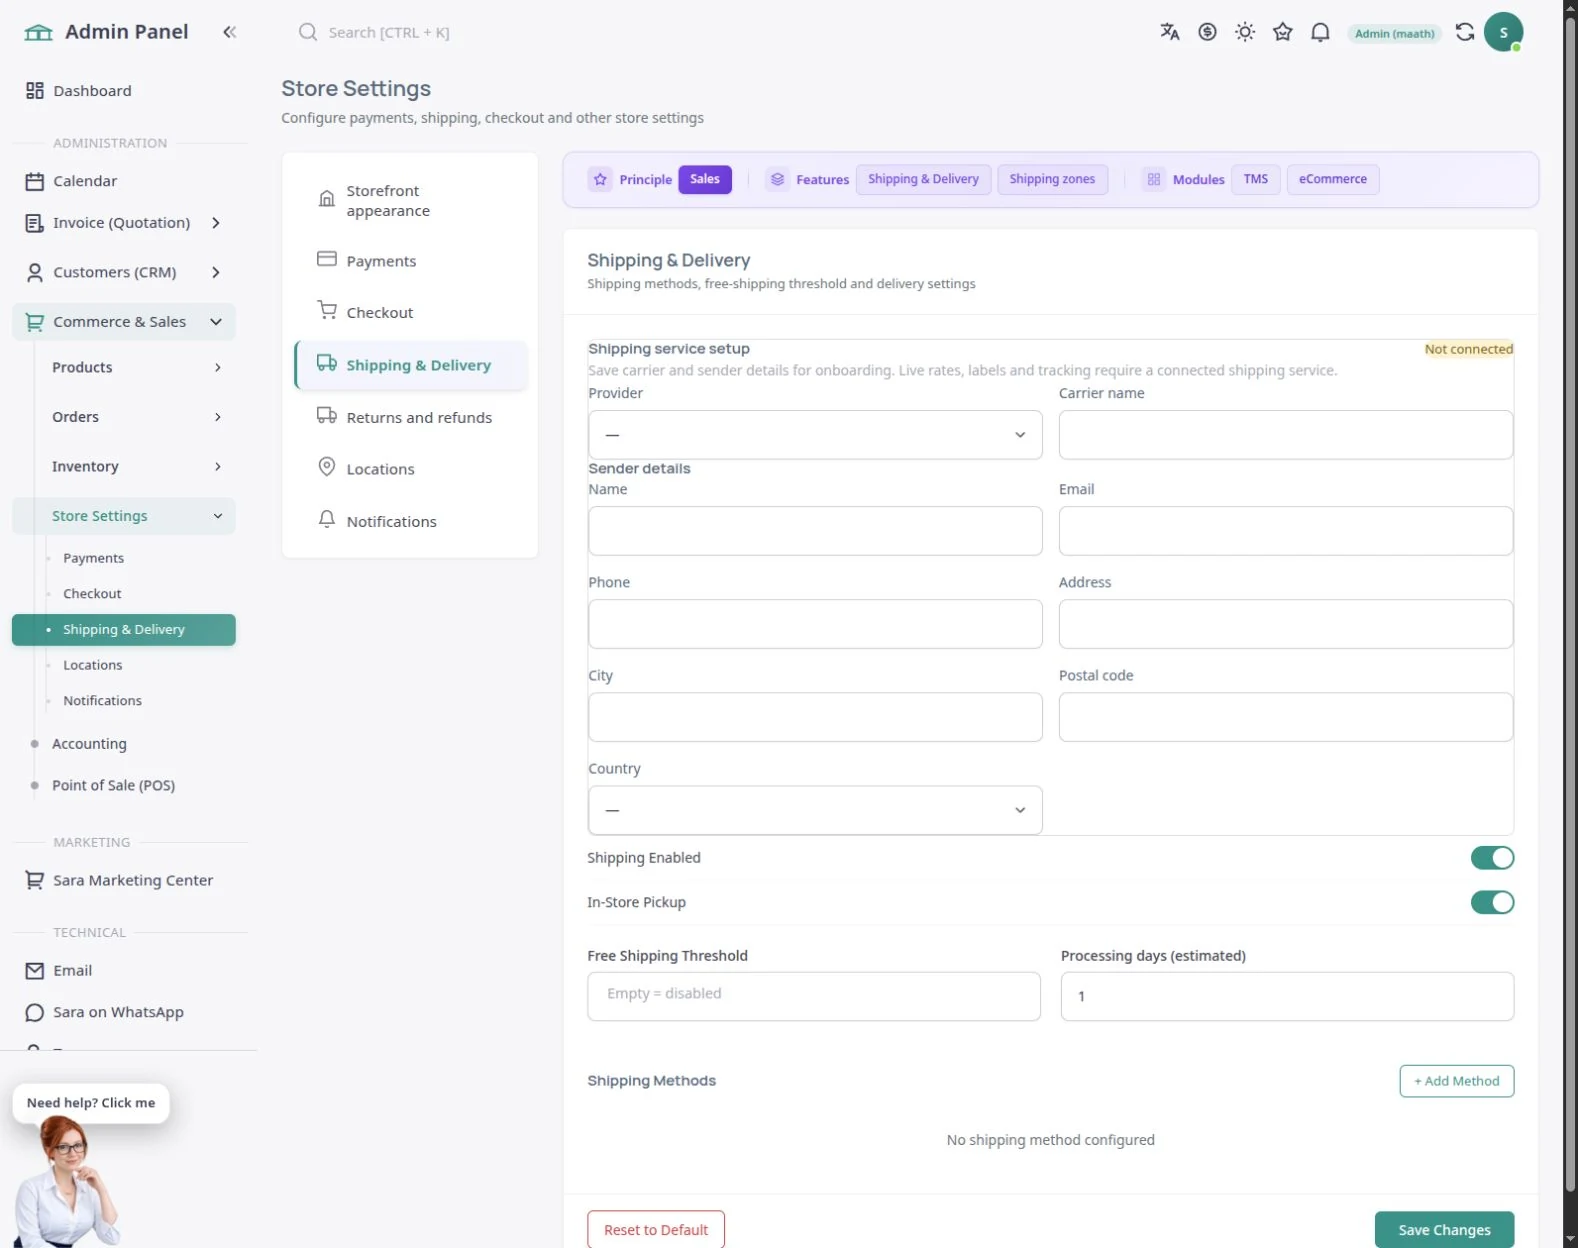Open the currency dollar icon
This screenshot has height=1248, width=1578.
(1207, 32)
